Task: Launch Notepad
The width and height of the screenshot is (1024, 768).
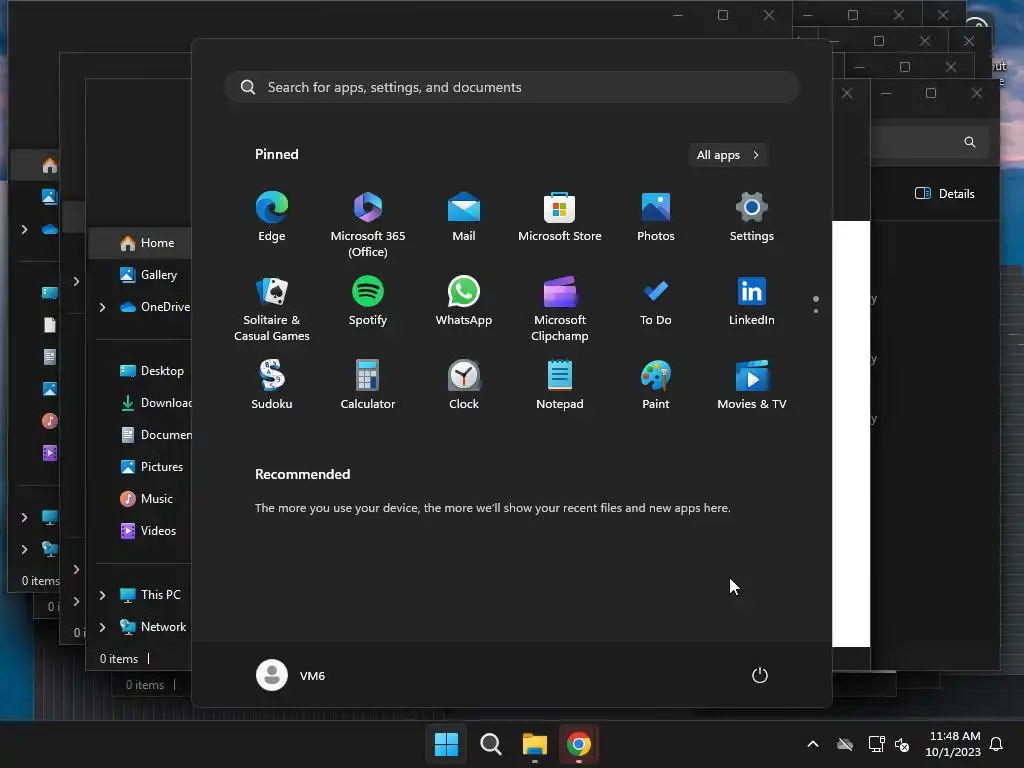Action: point(560,385)
